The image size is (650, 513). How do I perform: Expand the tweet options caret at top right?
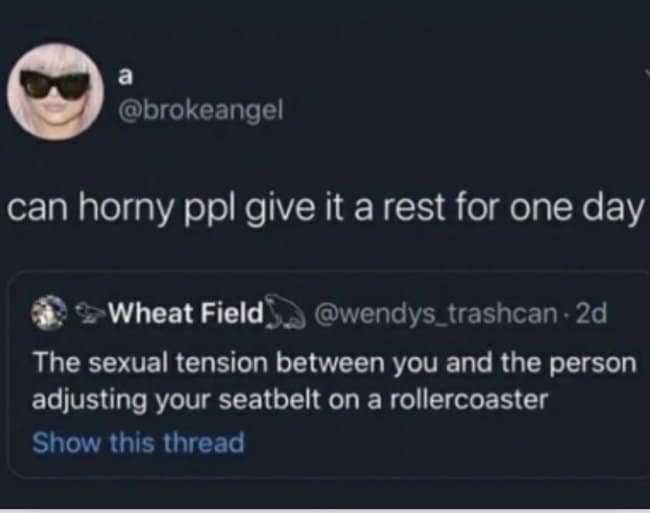pyautogui.click(x=648, y=73)
